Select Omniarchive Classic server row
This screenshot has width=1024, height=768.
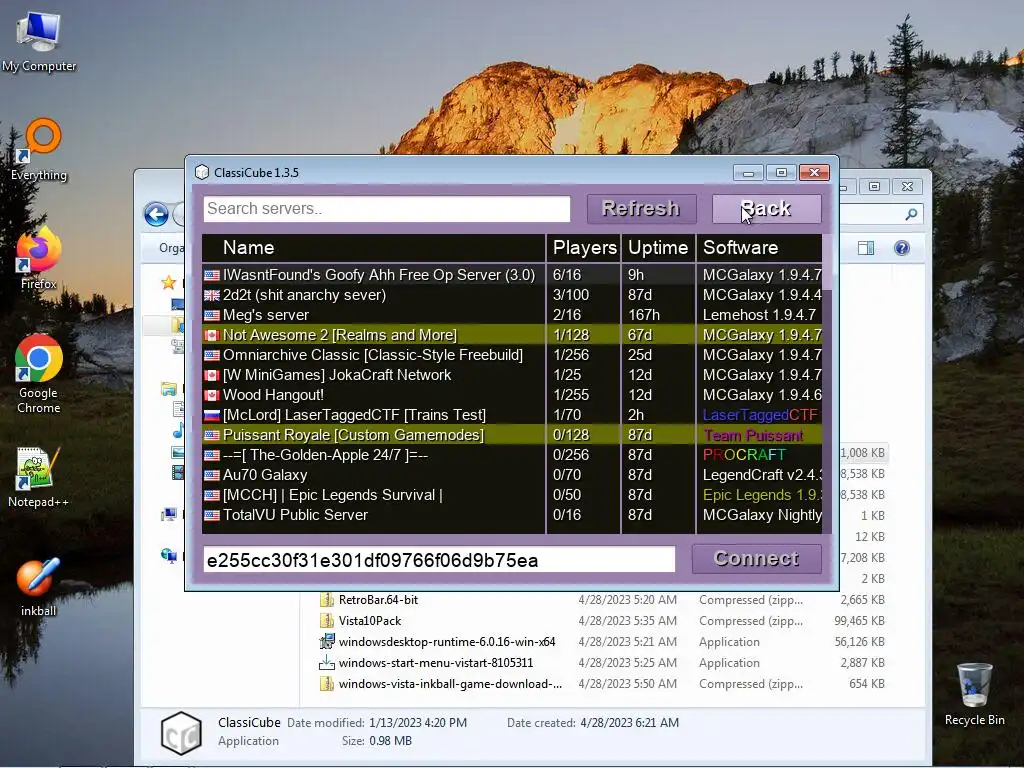pos(512,355)
